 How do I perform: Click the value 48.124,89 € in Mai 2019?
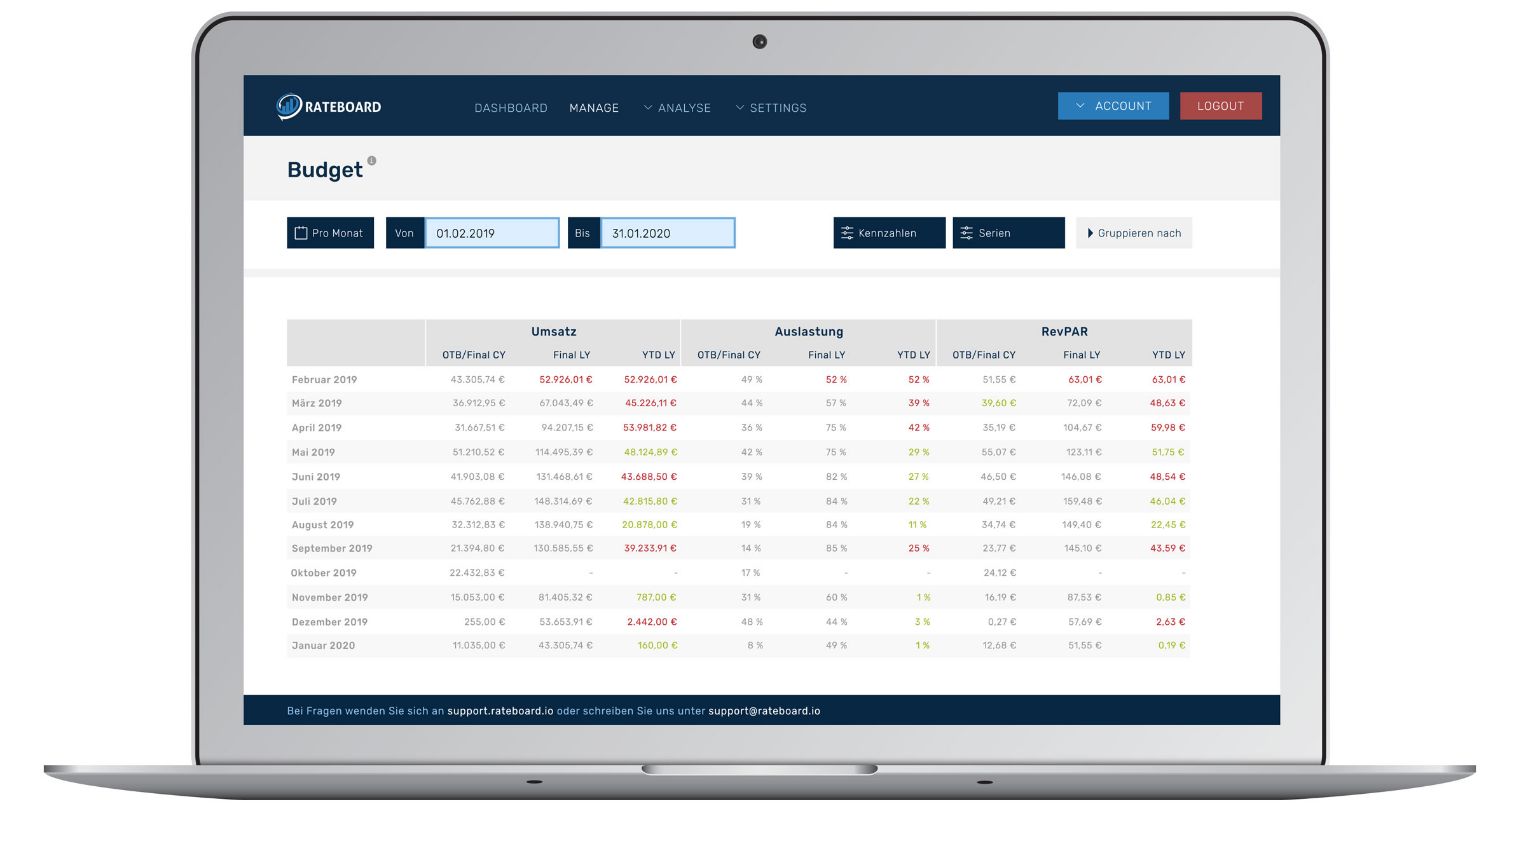coord(650,452)
